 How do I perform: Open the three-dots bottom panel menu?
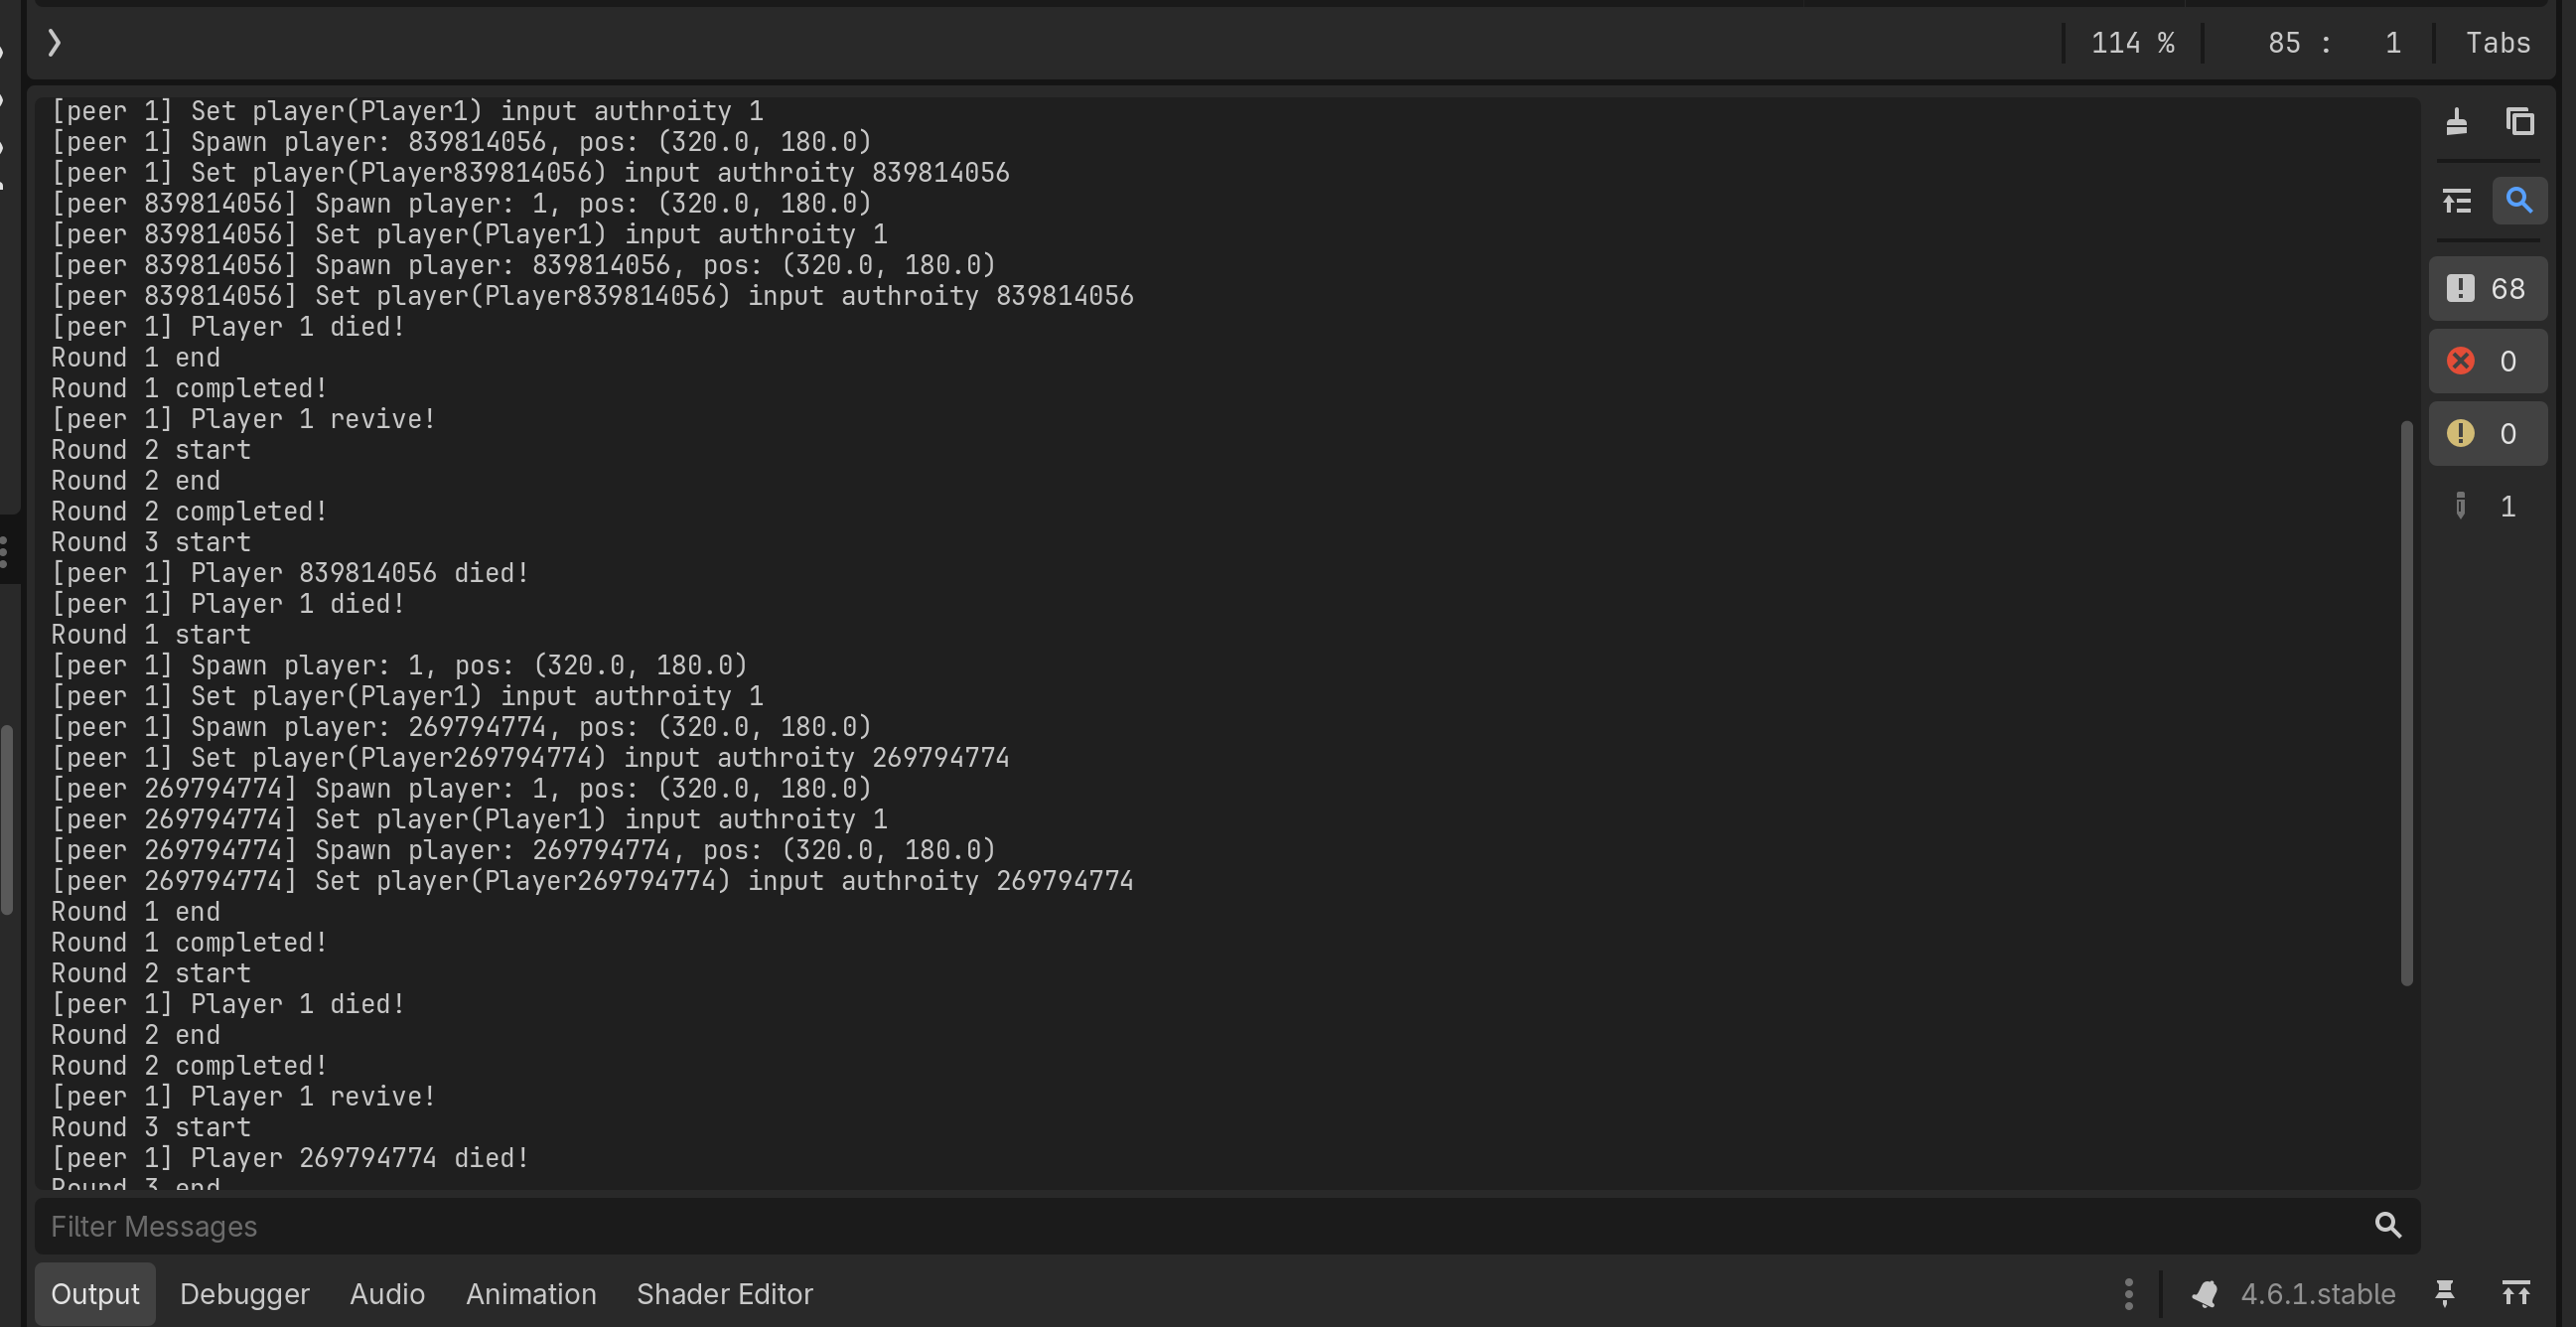2129,1294
